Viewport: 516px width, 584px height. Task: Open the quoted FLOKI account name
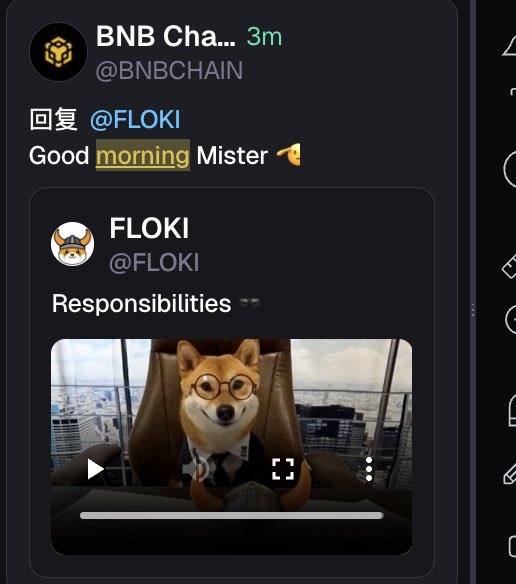(x=149, y=228)
